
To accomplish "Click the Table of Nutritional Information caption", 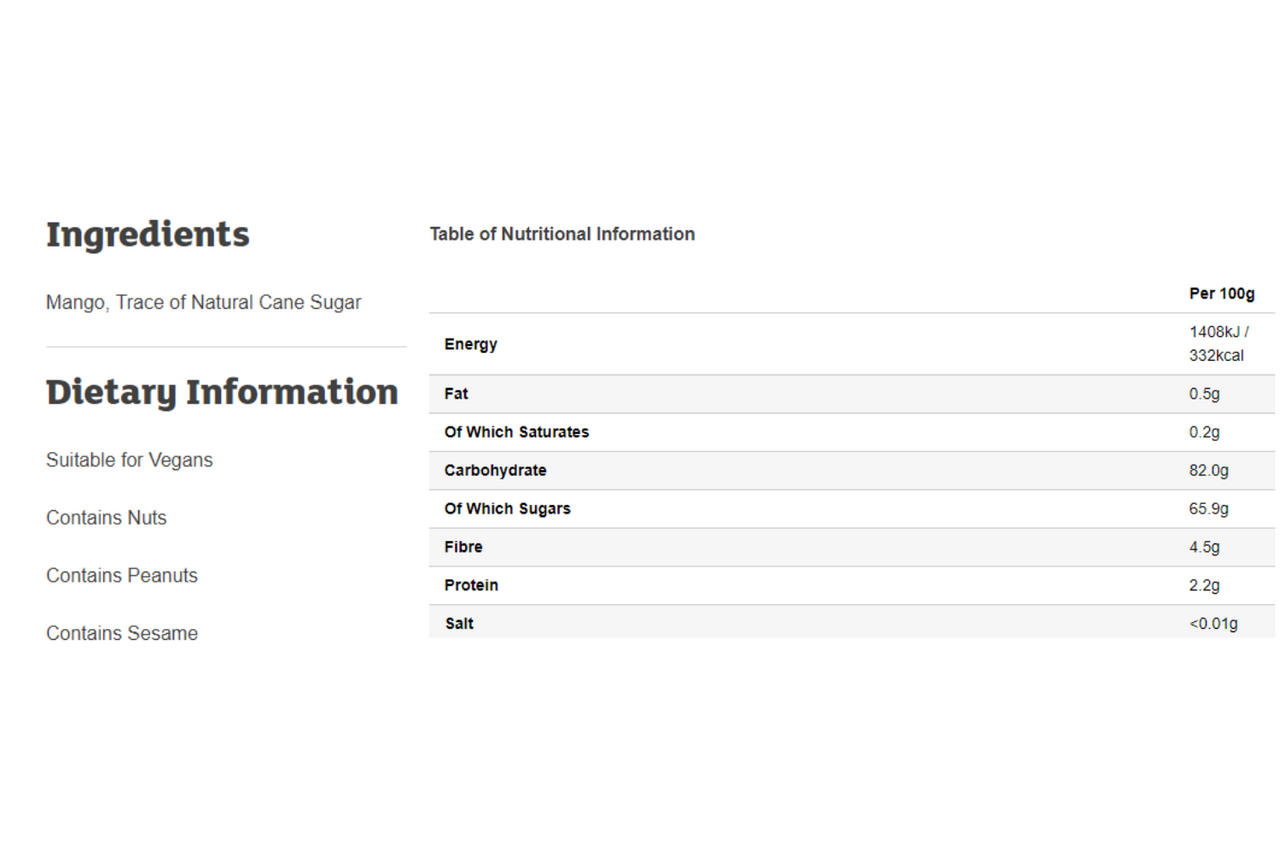I will pos(562,234).
